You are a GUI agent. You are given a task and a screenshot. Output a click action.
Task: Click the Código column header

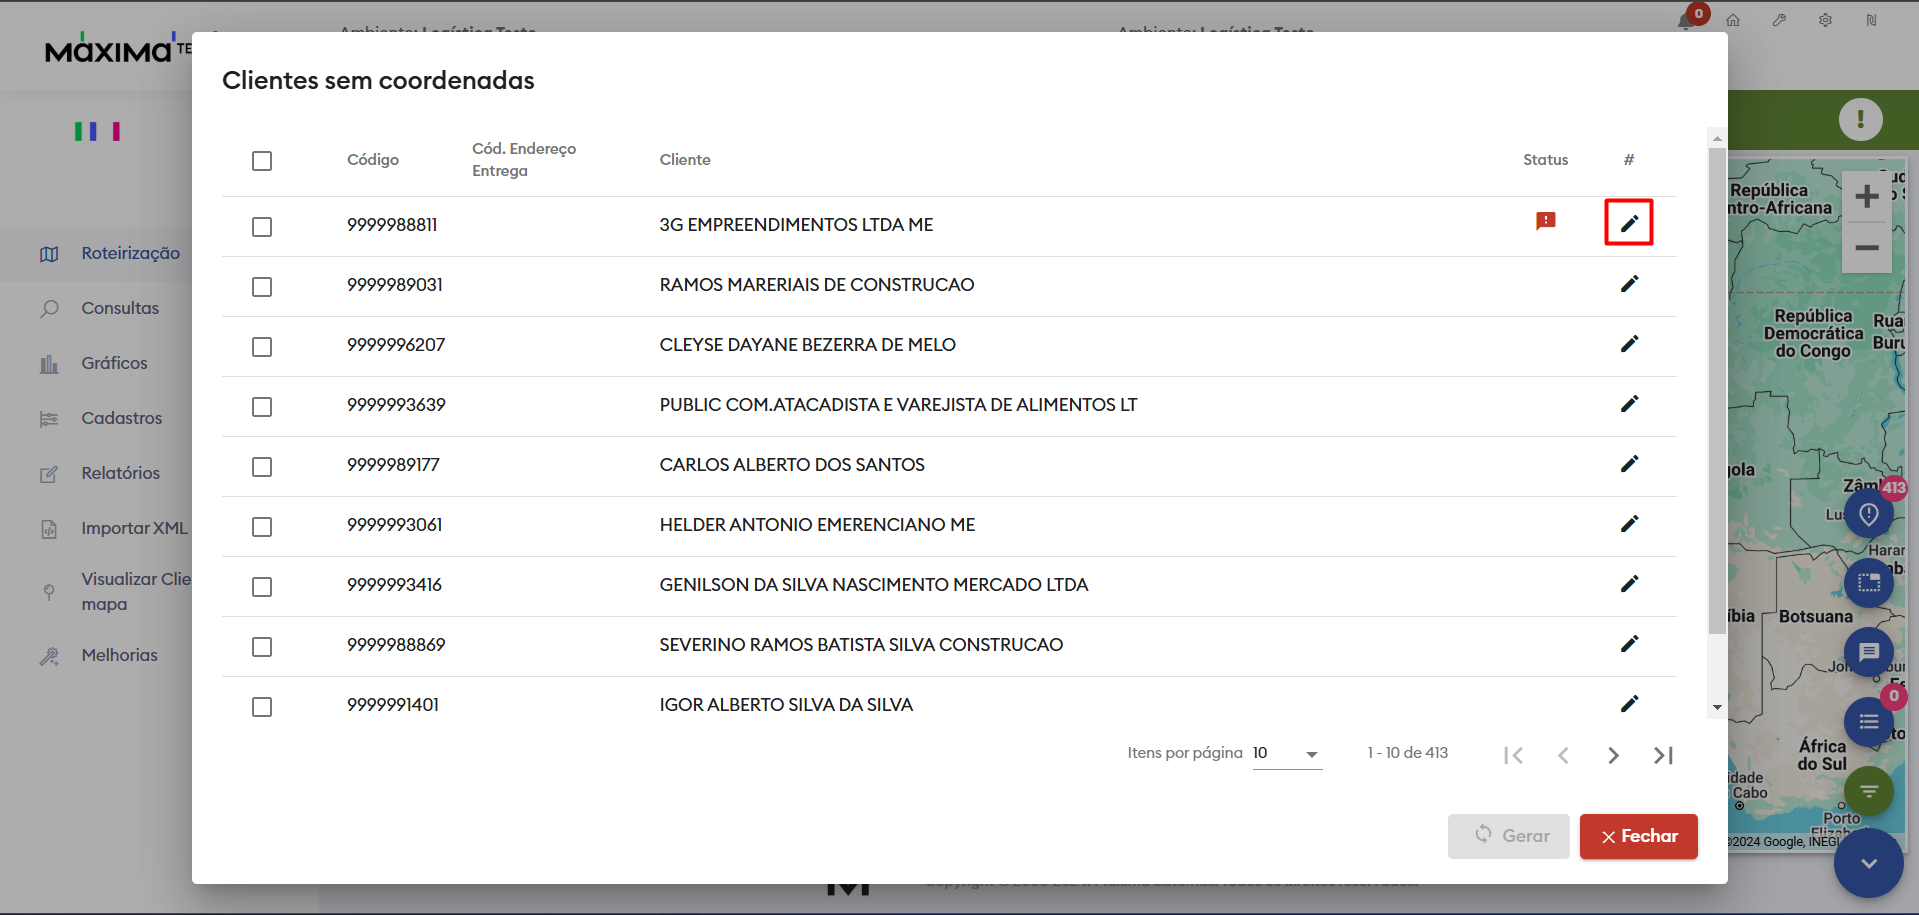point(373,160)
